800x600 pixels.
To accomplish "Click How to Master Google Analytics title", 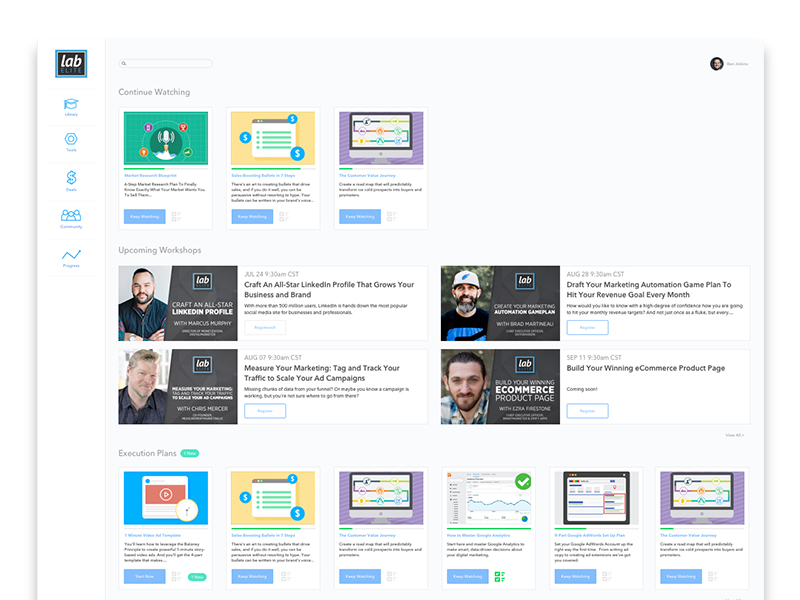I will point(479,535).
